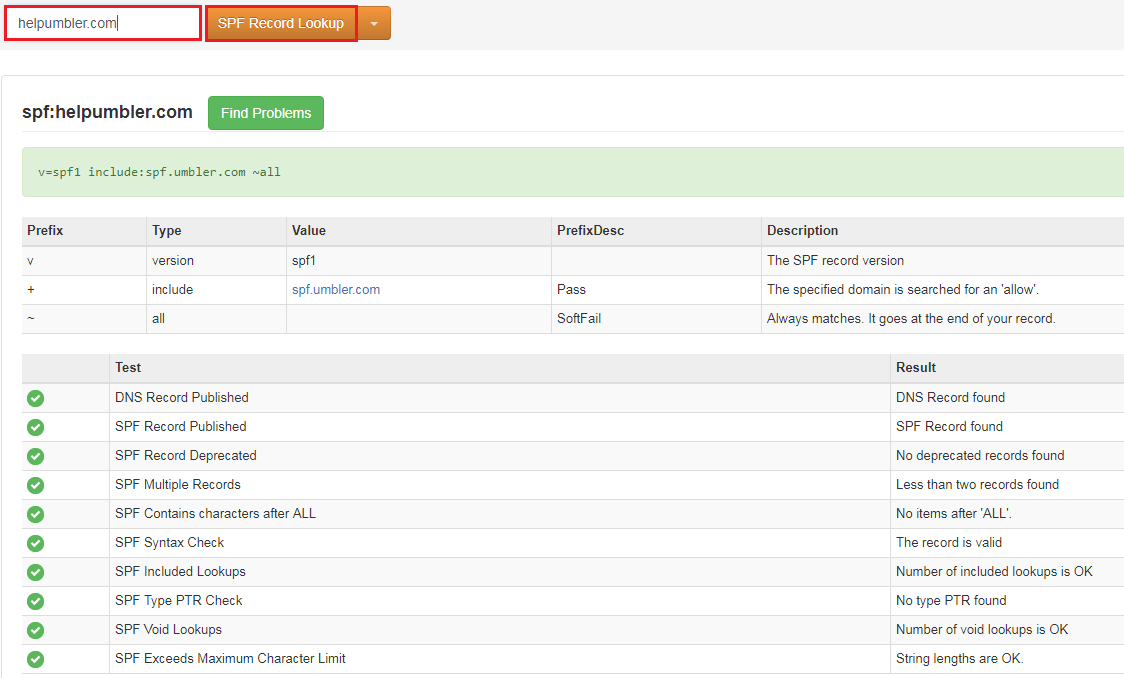Click the Prefix column header
The width and height of the screenshot is (1124, 678).
point(45,231)
